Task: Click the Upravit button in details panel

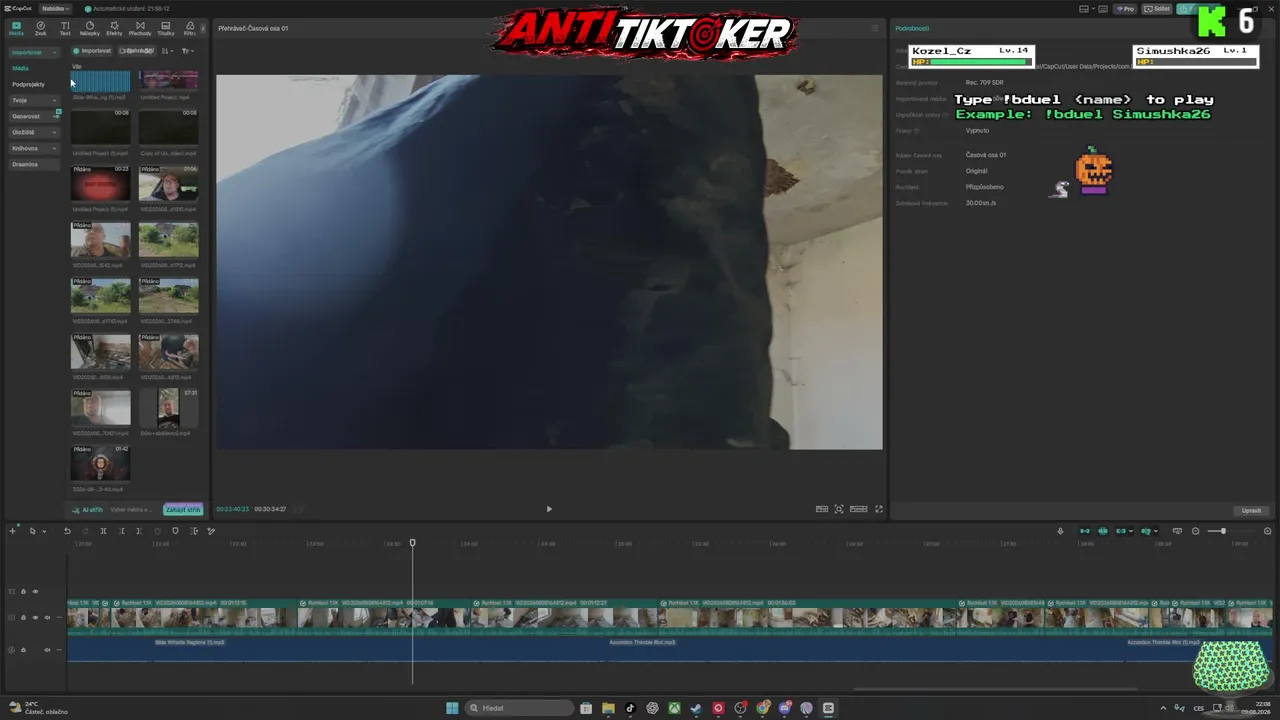Action: coord(1251,510)
